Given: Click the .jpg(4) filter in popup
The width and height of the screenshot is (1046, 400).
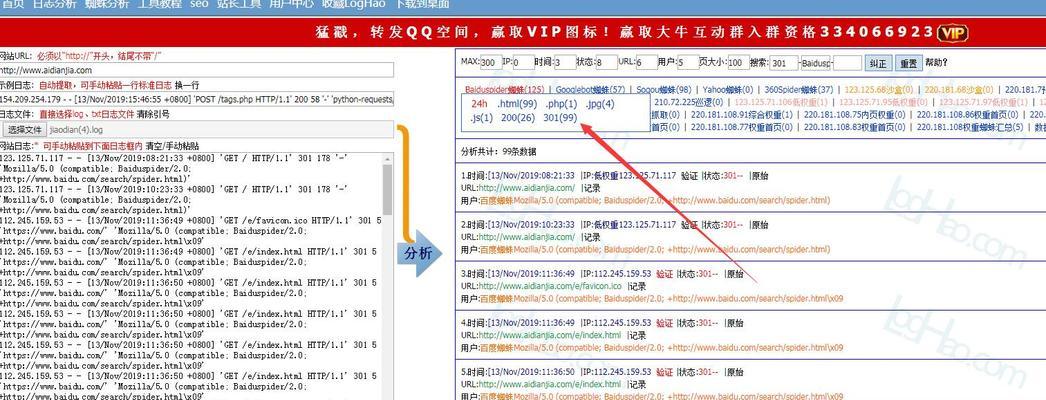Looking at the screenshot, I should coord(600,104).
